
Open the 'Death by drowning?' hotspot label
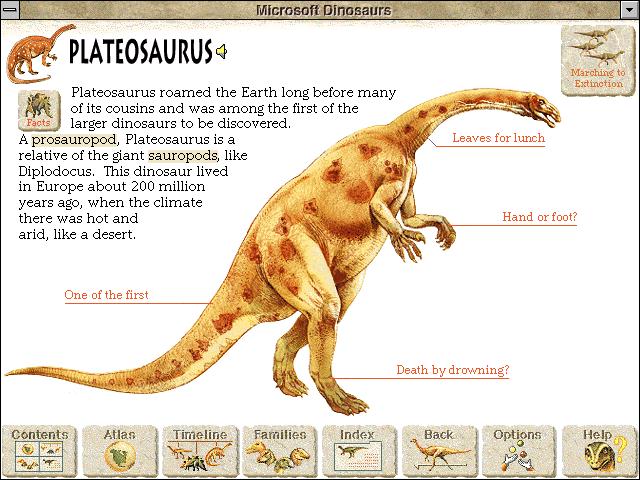(453, 370)
